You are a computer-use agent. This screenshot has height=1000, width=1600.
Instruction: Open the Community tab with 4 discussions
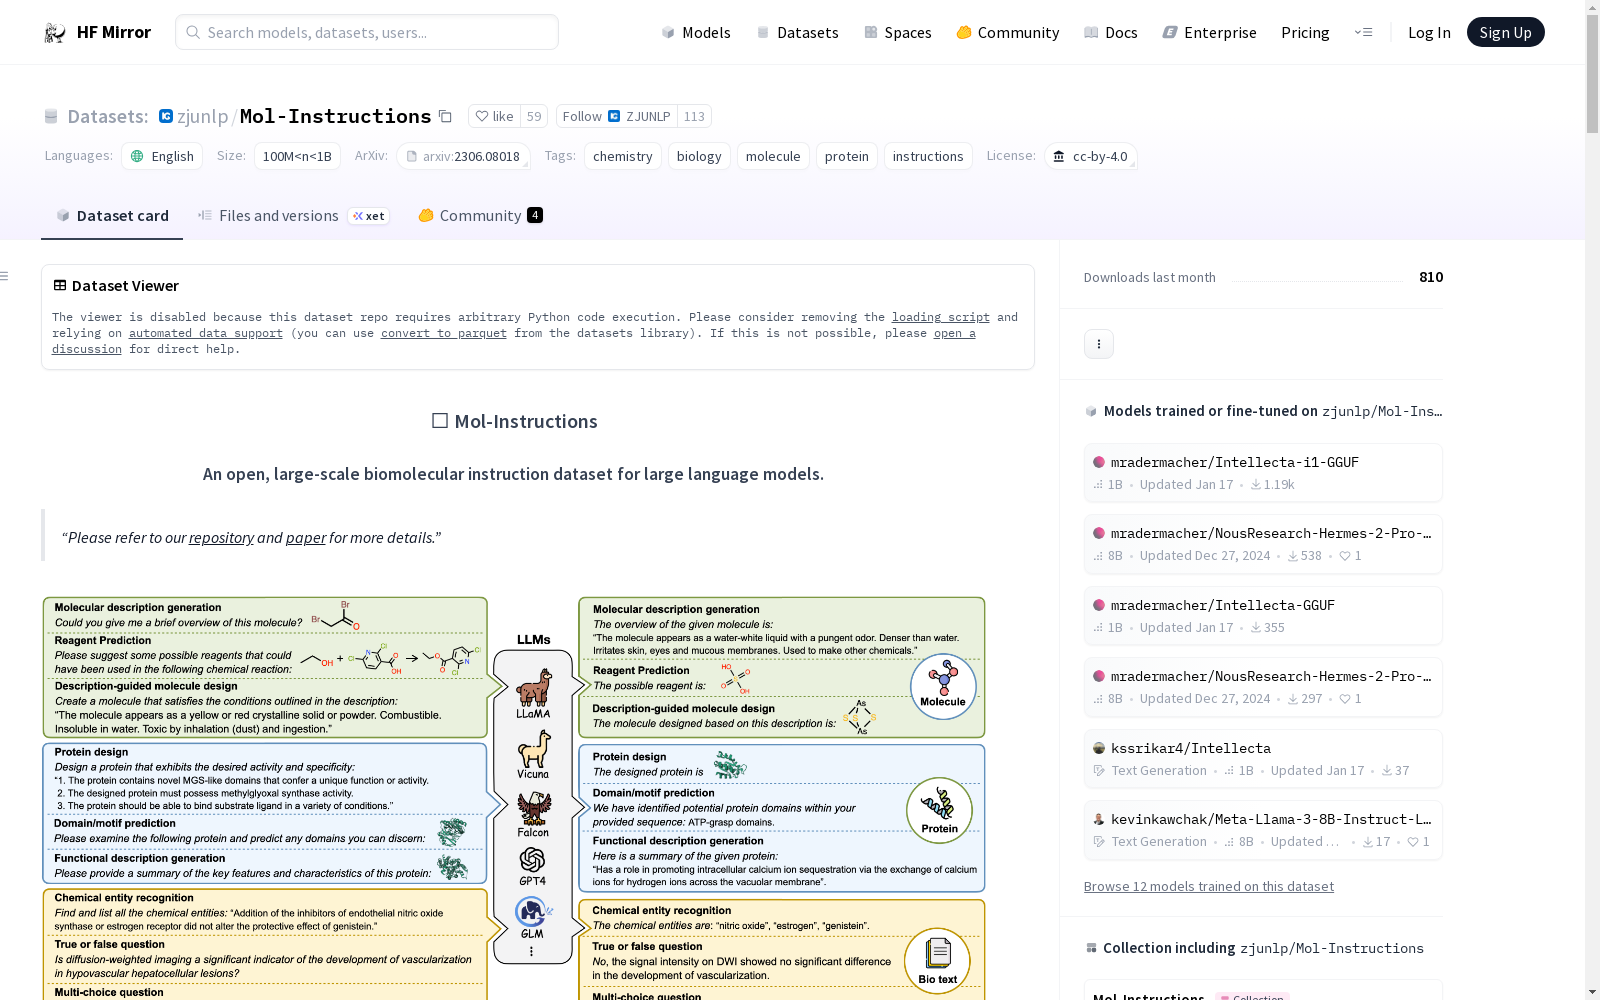(x=478, y=215)
